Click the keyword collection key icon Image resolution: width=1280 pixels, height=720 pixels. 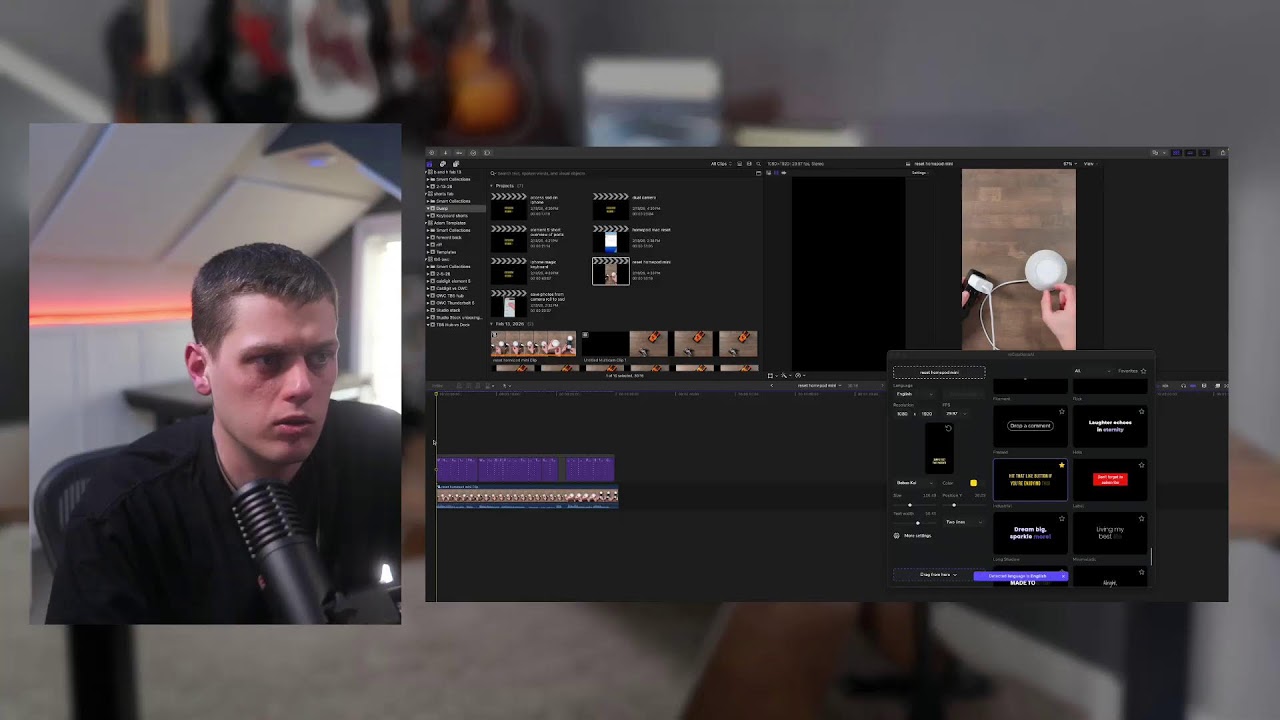coord(459,153)
